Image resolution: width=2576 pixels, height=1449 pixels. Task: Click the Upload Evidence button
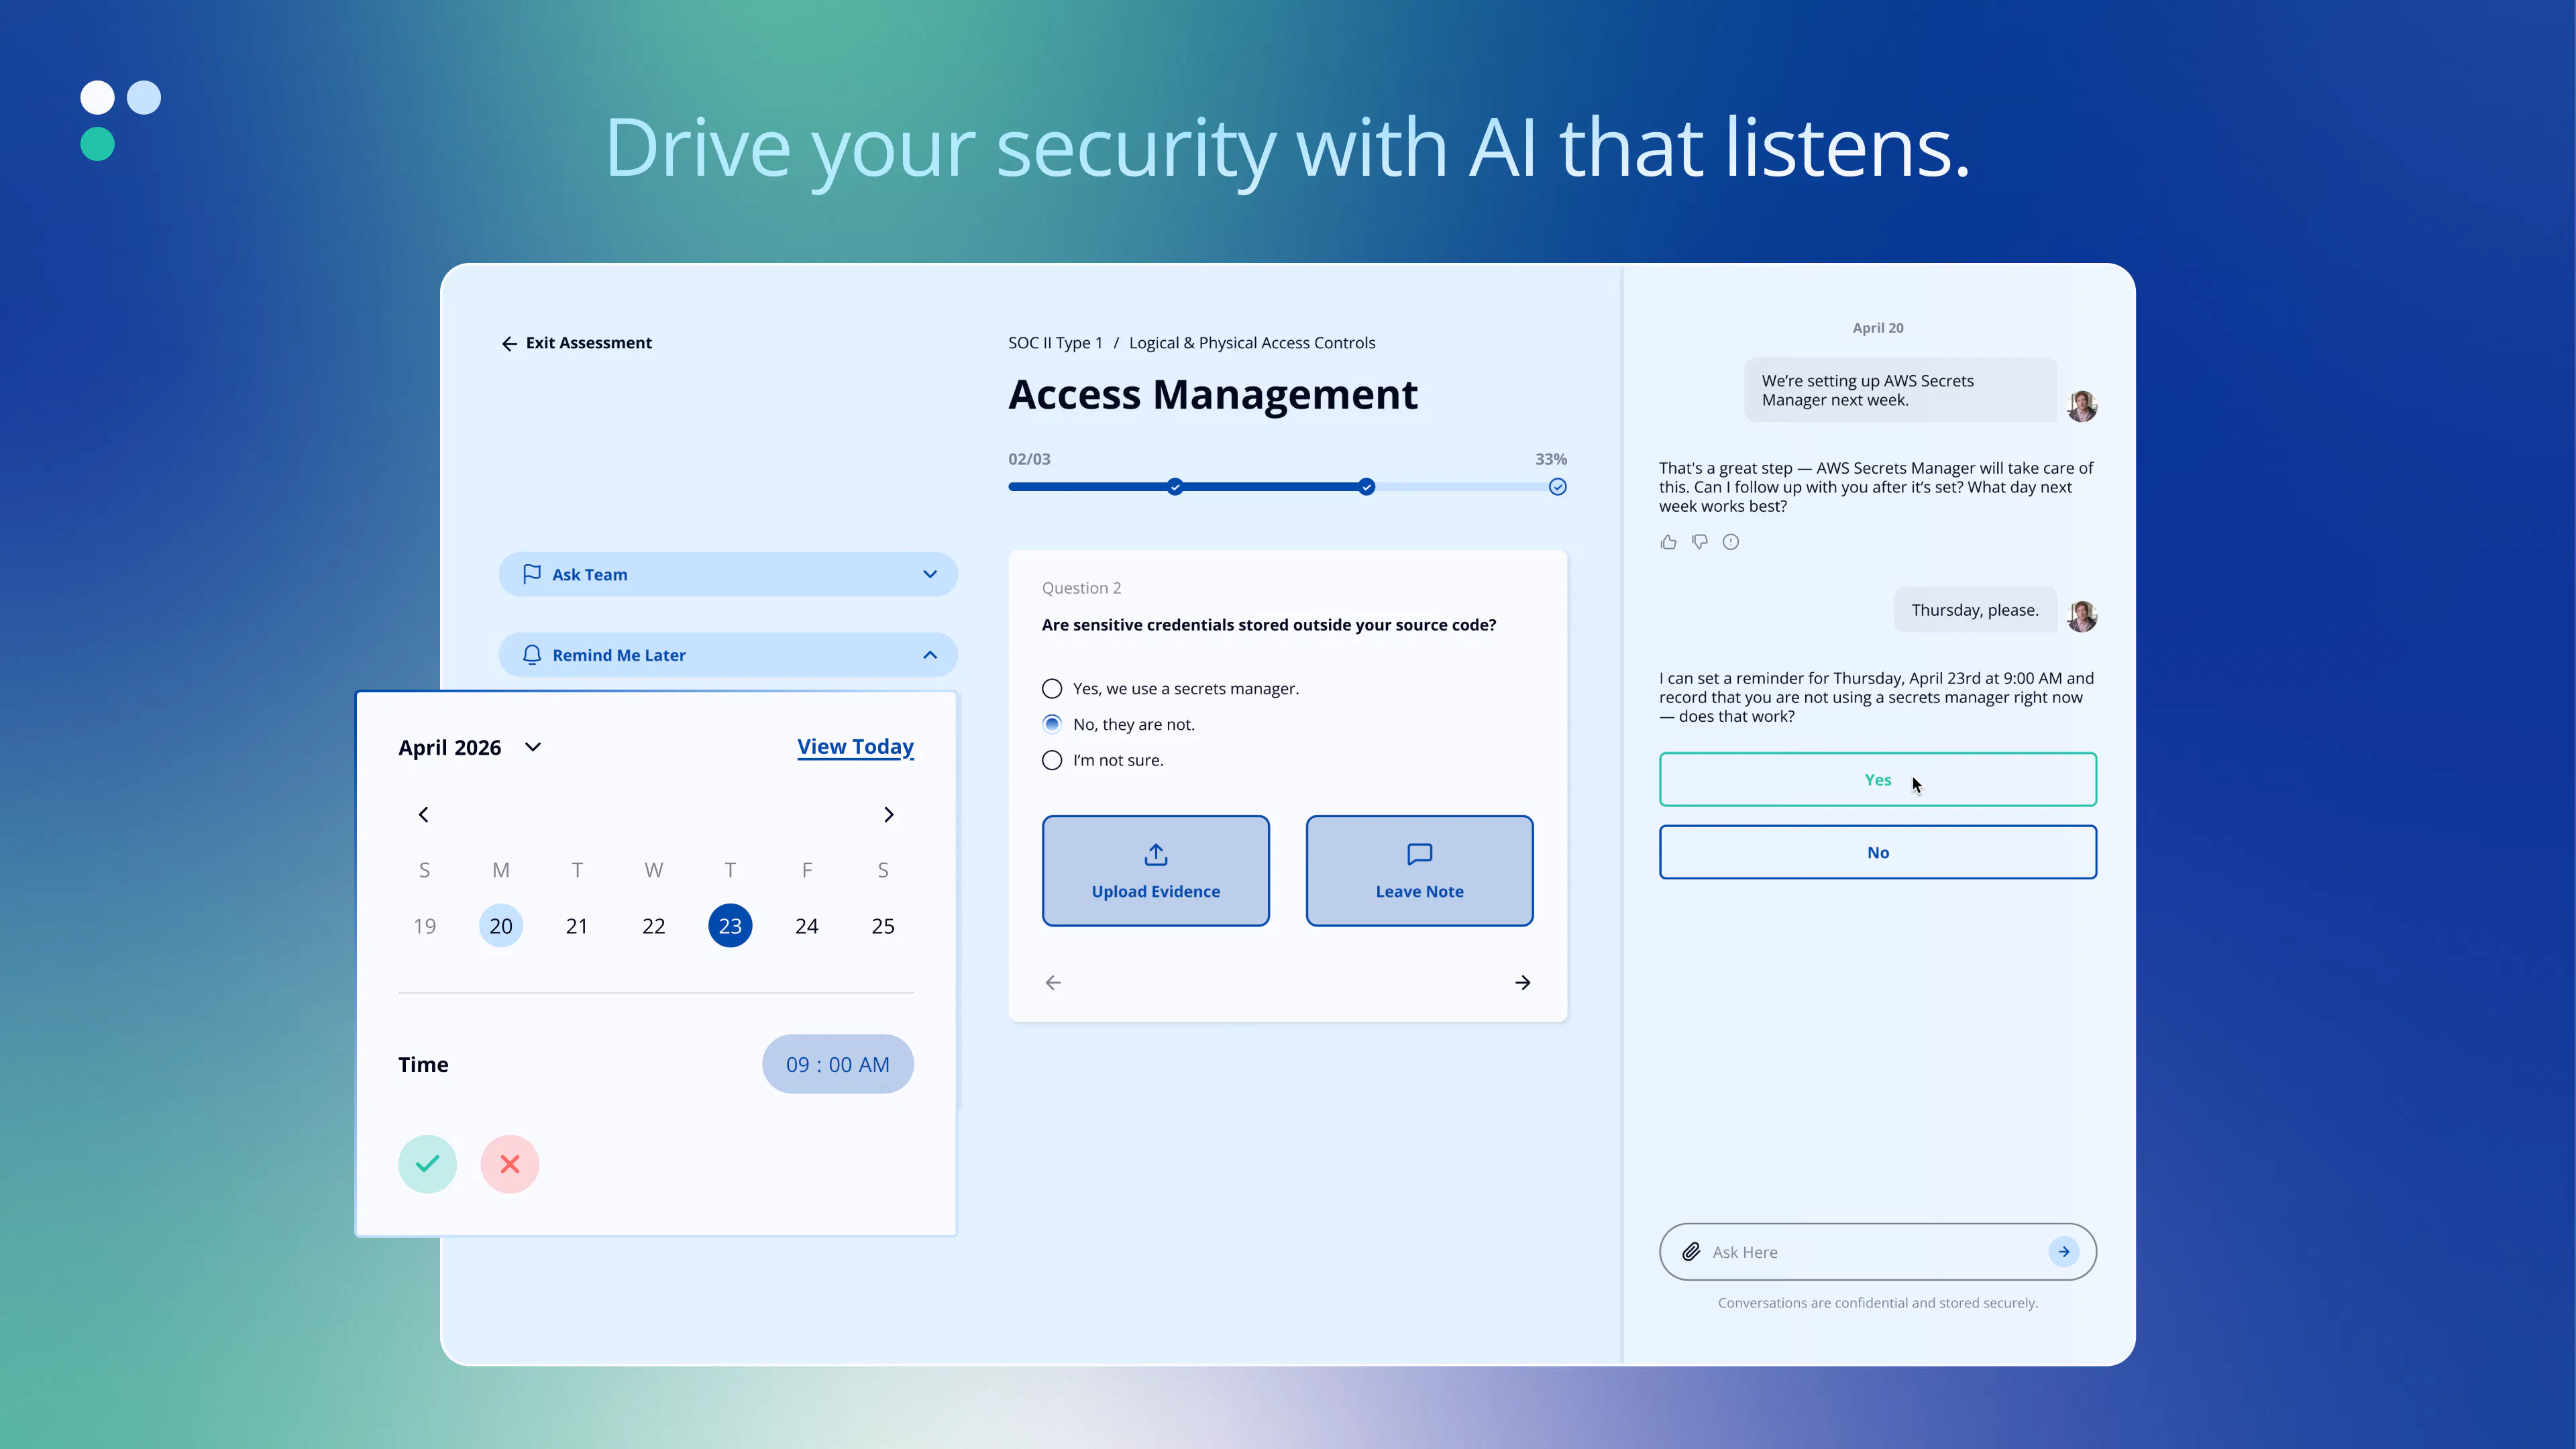coord(1156,871)
